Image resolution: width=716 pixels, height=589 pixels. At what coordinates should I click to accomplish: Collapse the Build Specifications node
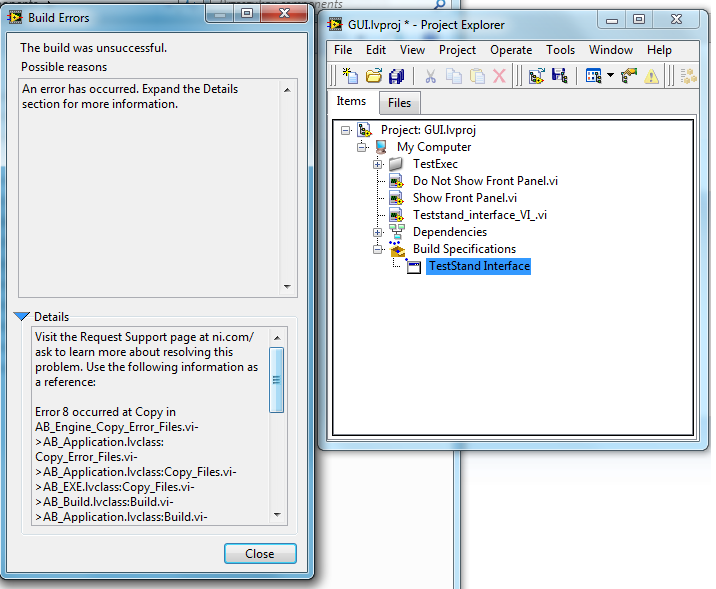pos(378,249)
